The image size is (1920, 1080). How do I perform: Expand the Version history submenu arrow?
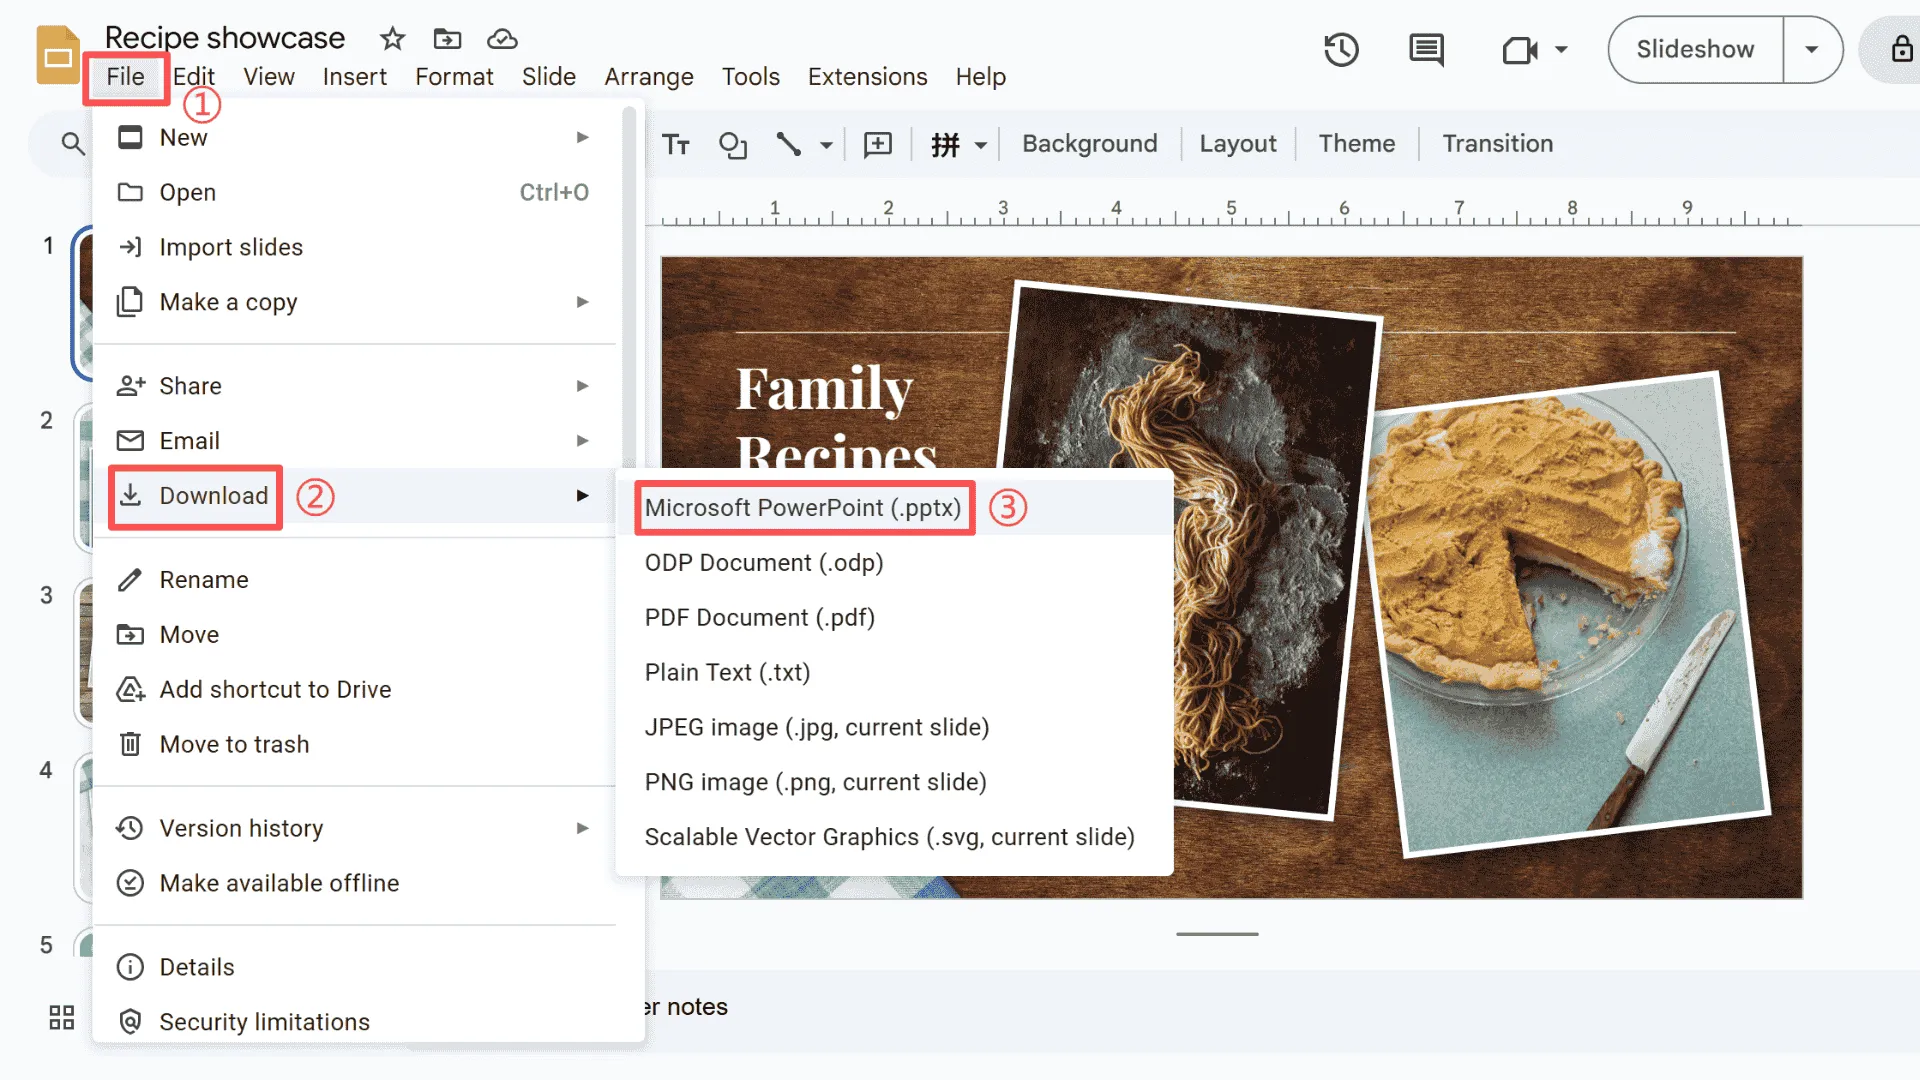[582, 828]
